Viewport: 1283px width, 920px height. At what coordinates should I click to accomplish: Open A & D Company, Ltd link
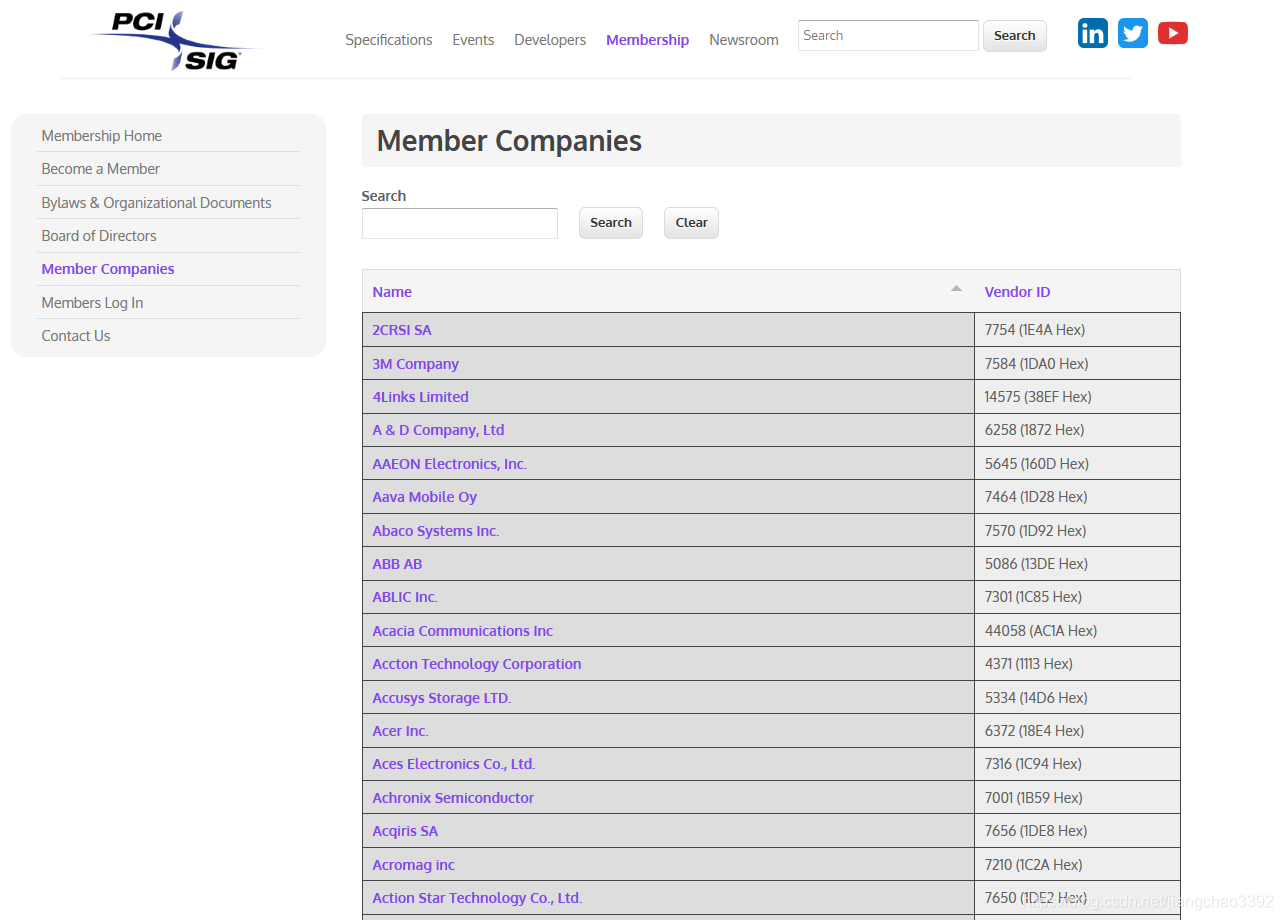439,430
